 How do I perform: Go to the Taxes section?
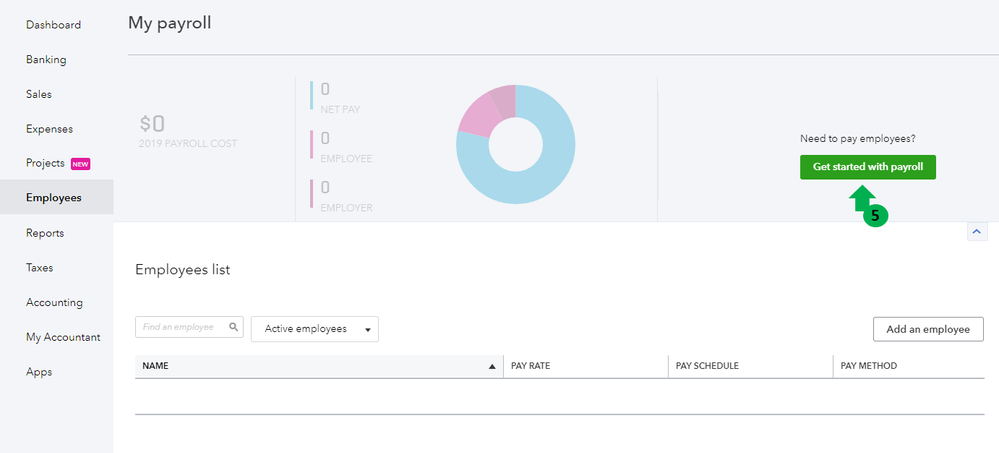(x=40, y=268)
